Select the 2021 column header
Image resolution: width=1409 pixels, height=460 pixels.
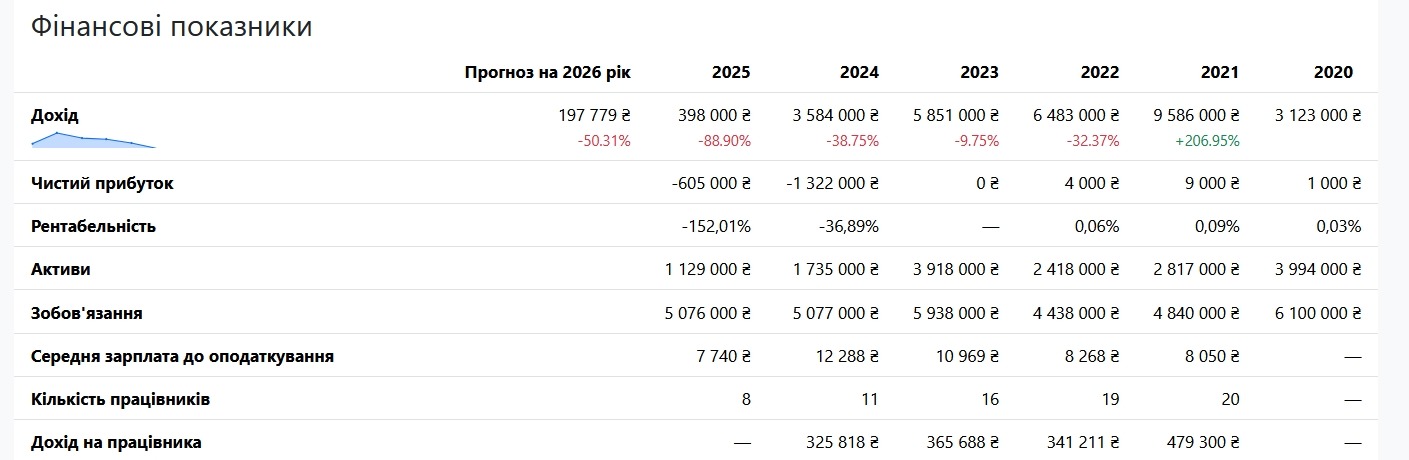[1220, 72]
